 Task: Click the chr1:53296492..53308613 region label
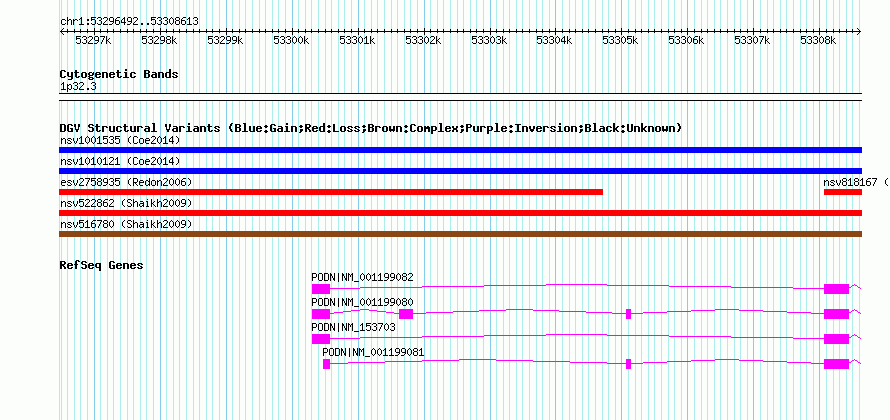point(129,22)
